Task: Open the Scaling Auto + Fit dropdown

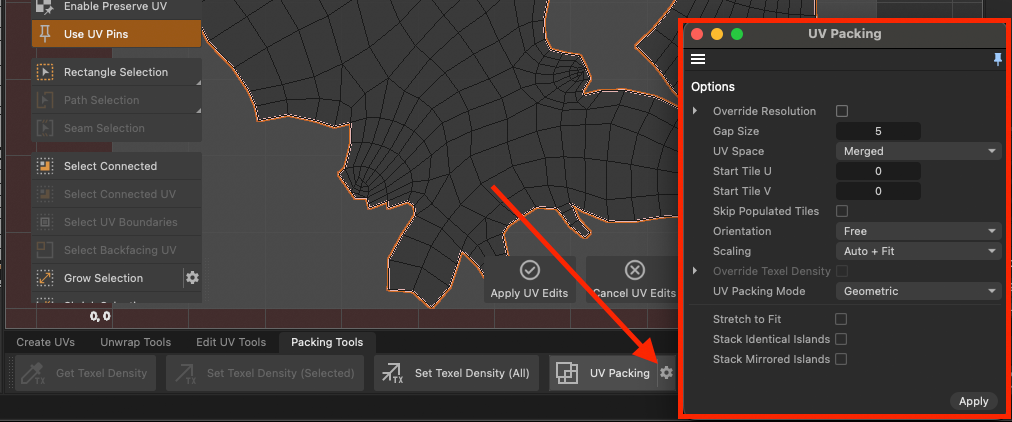Action: click(919, 251)
